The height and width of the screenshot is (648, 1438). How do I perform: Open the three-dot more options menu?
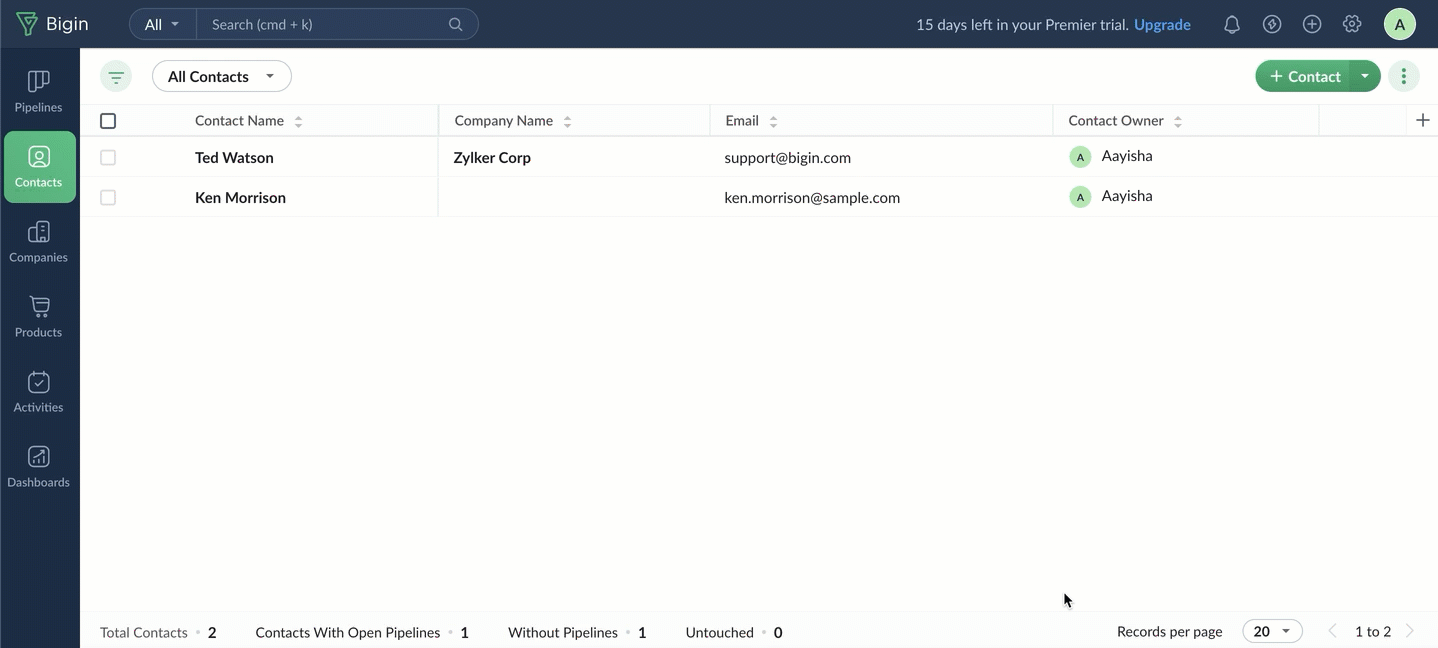(1404, 76)
